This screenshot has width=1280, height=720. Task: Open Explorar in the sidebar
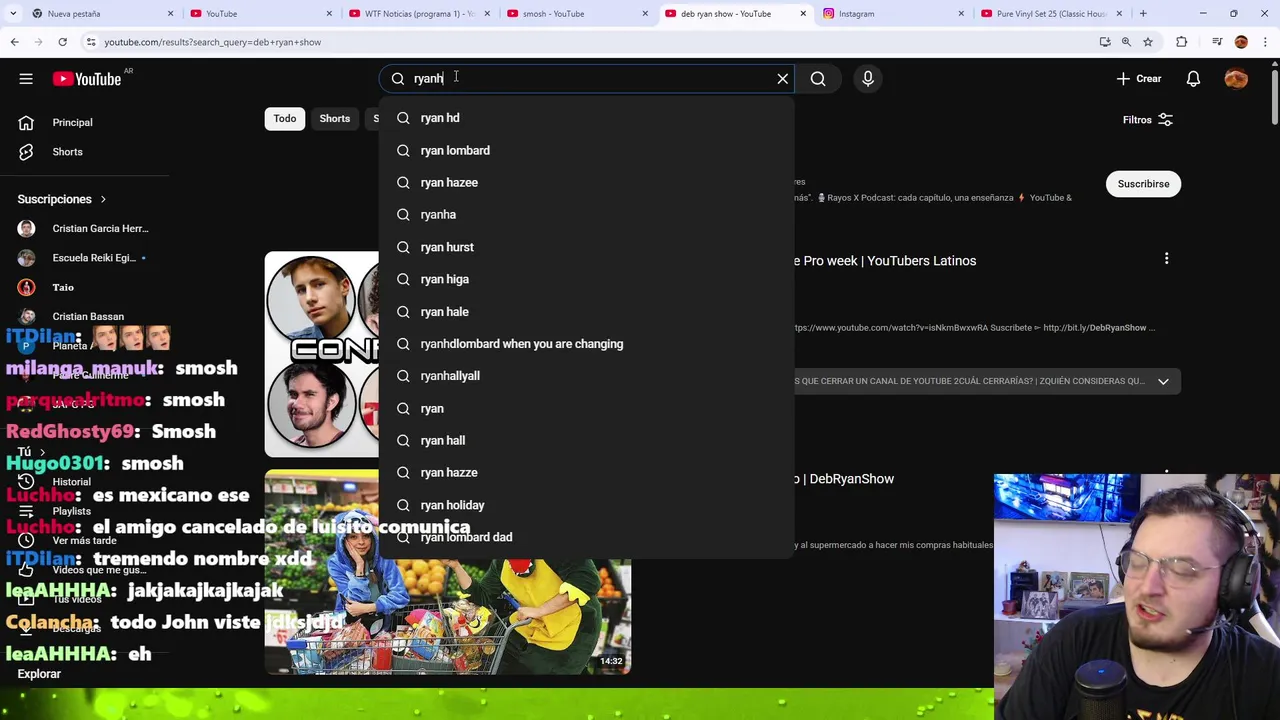click(x=39, y=674)
